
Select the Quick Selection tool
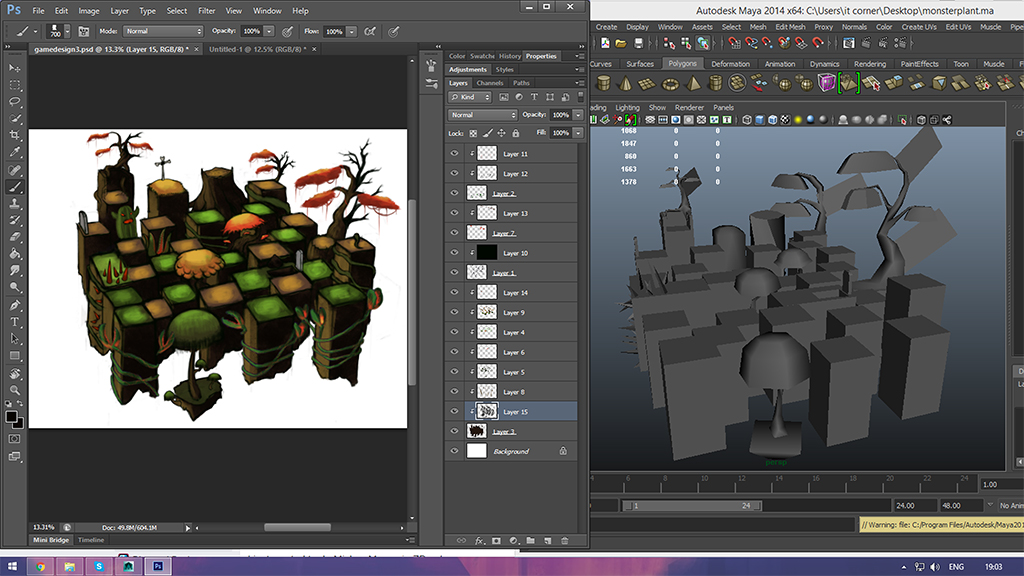14,119
